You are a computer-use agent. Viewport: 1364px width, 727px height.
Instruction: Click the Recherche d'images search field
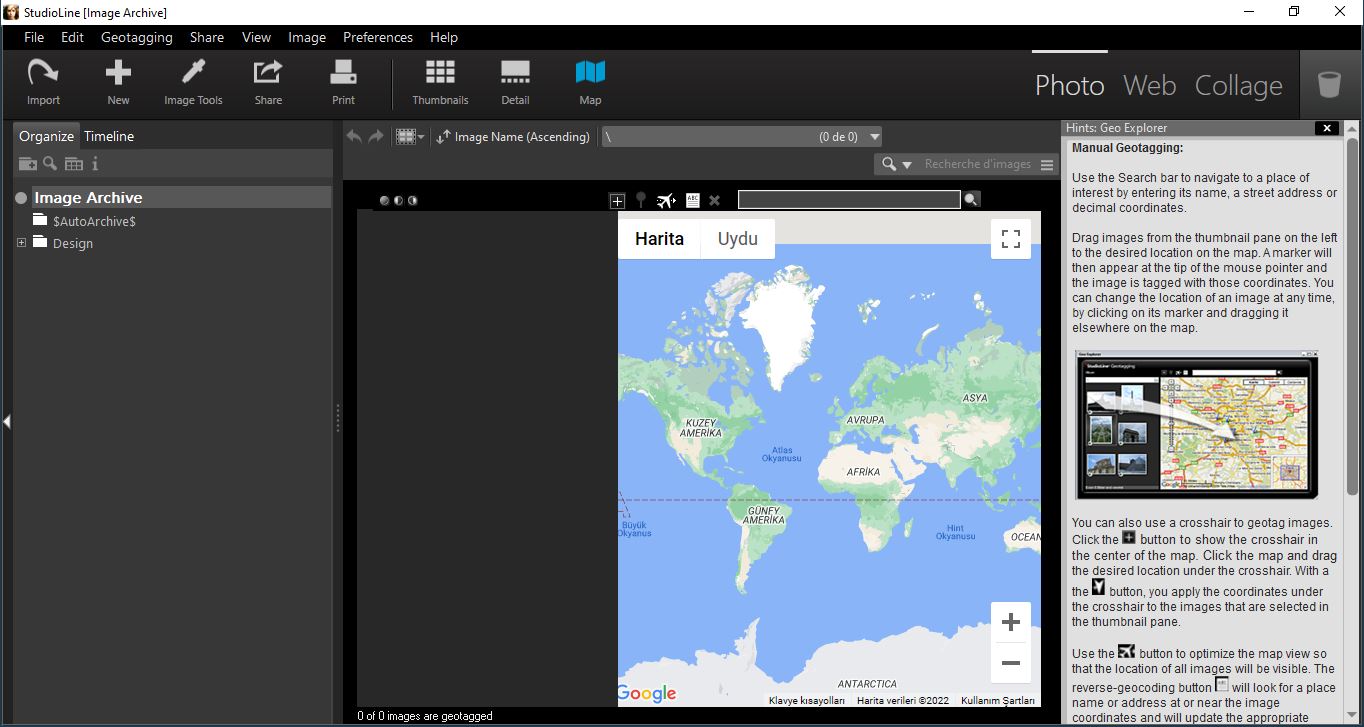(977, 164)
